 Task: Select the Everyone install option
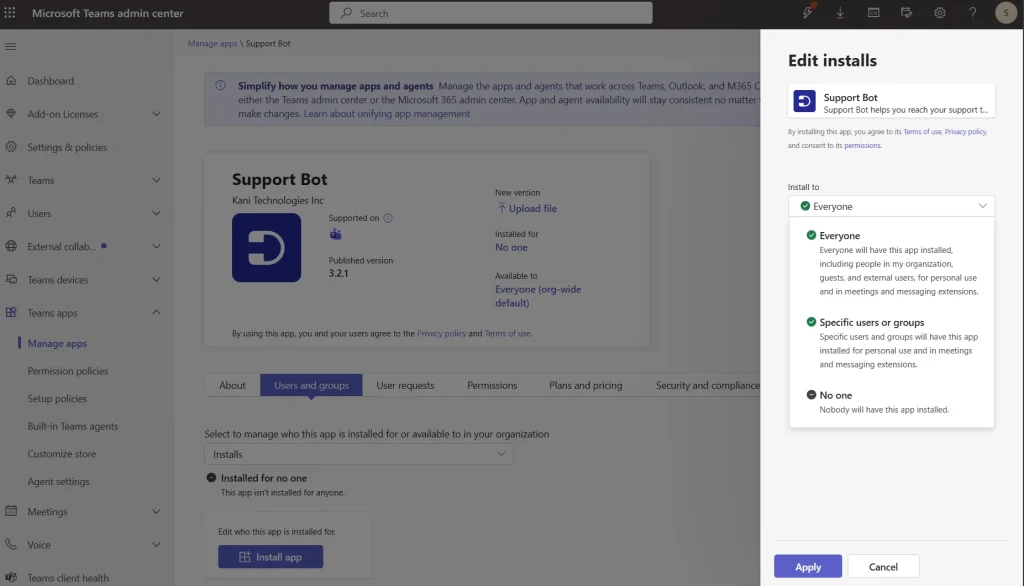(x=892, y=263)
